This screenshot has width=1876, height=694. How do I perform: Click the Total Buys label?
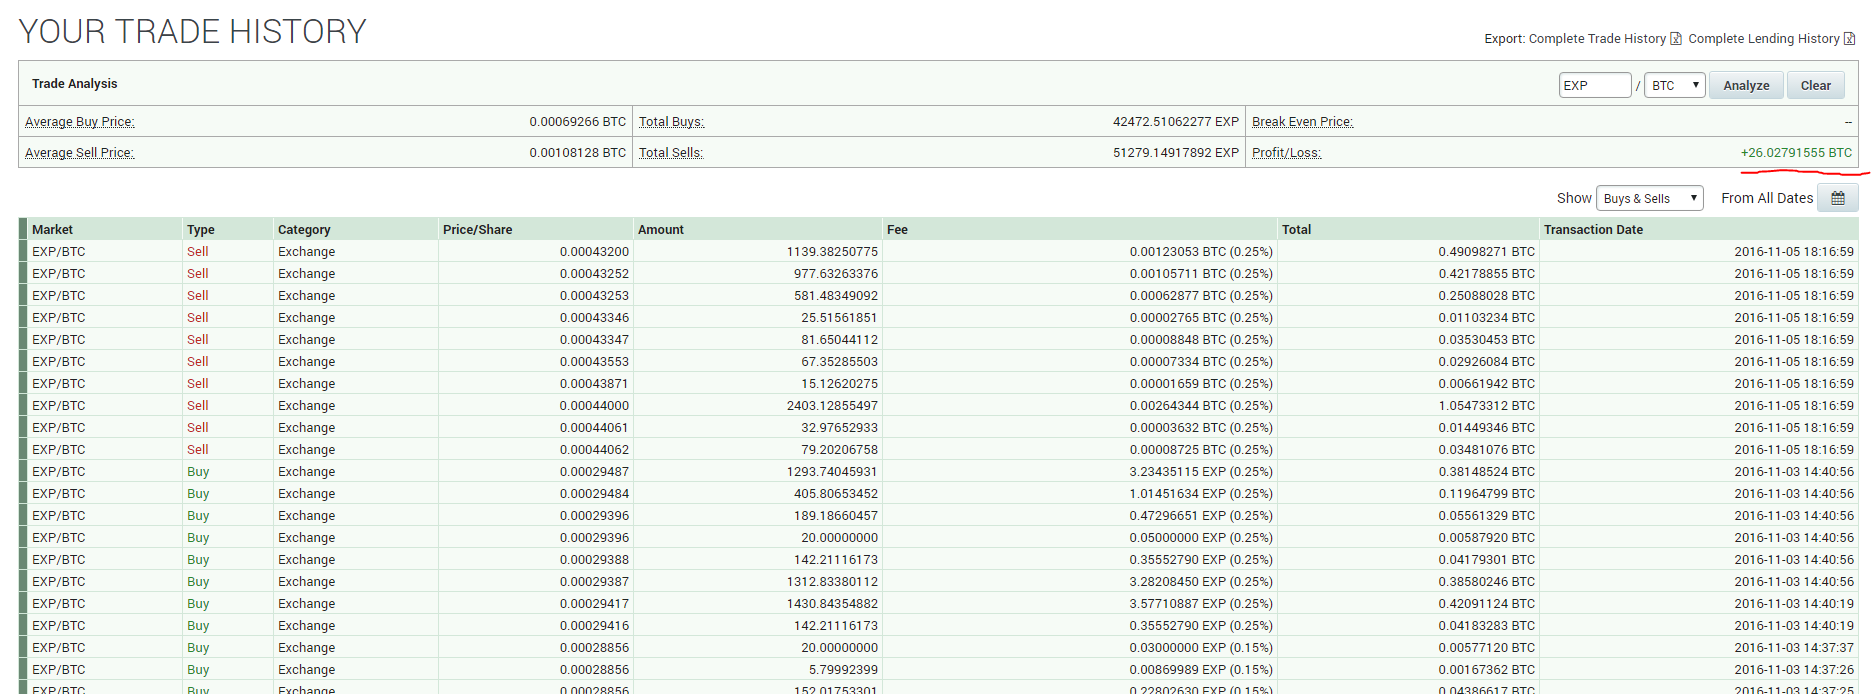672,122
